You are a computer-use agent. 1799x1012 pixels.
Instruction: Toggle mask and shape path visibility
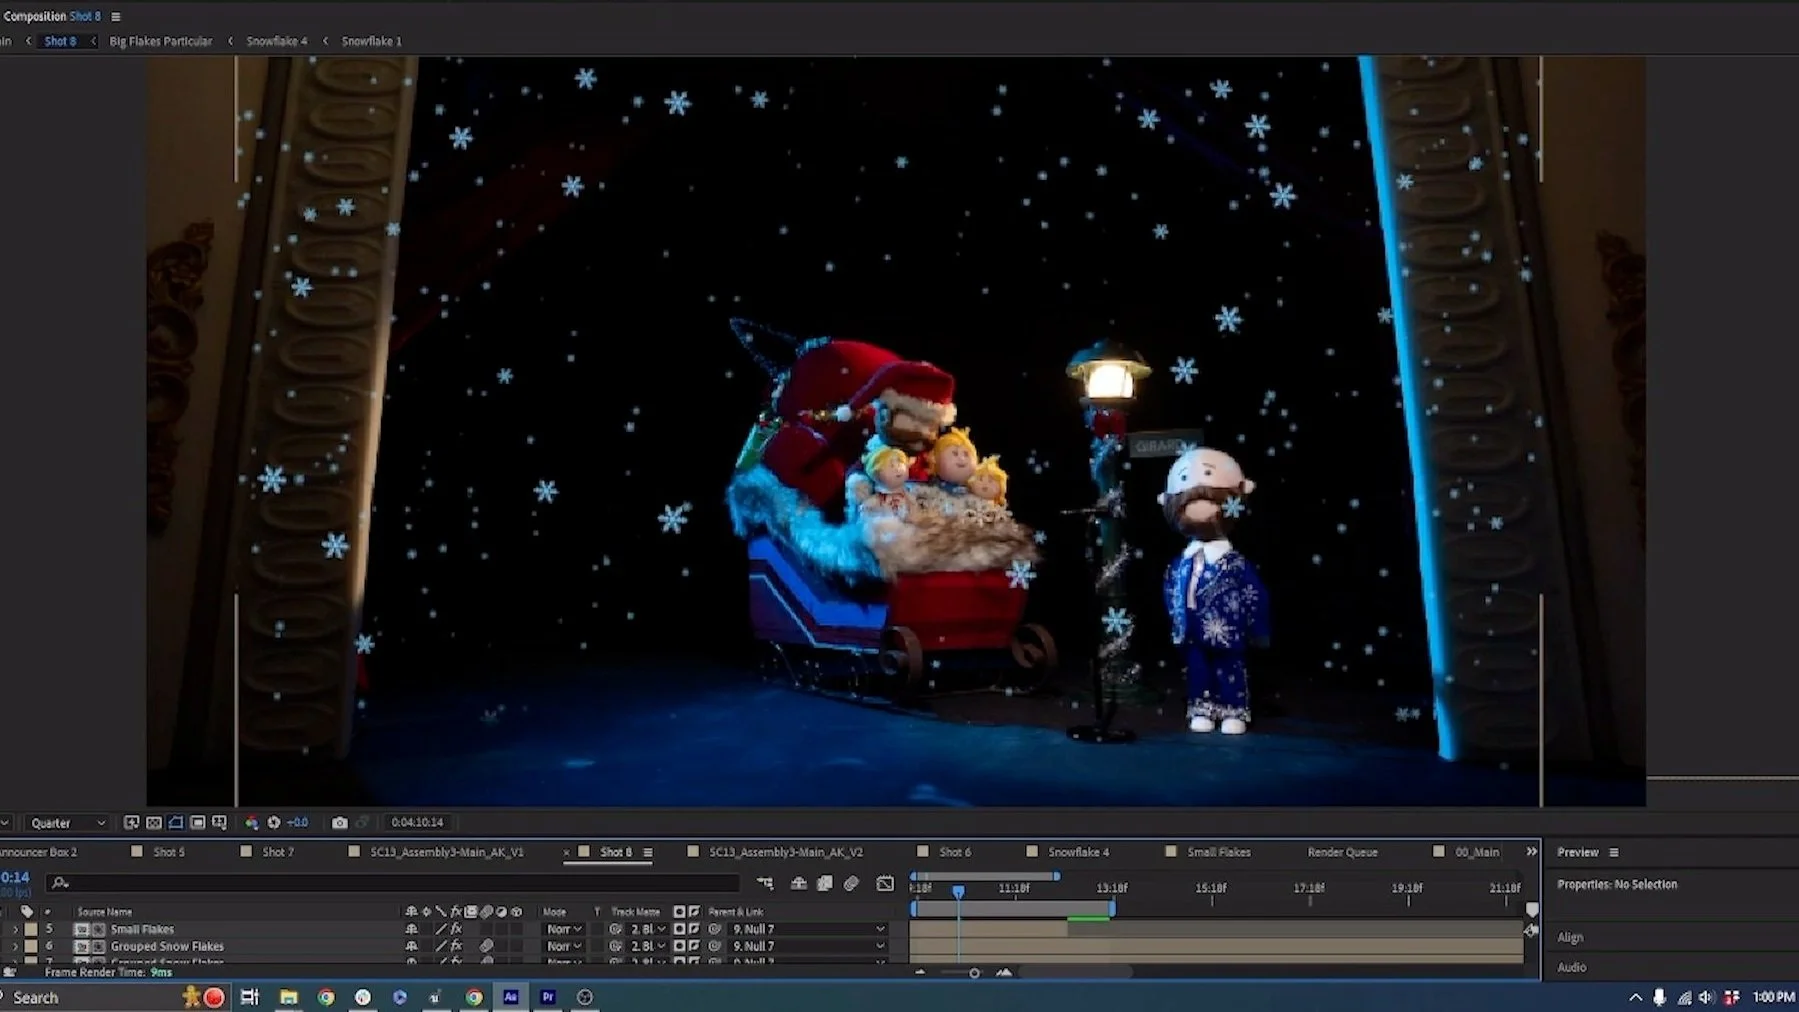pos(176,822)
